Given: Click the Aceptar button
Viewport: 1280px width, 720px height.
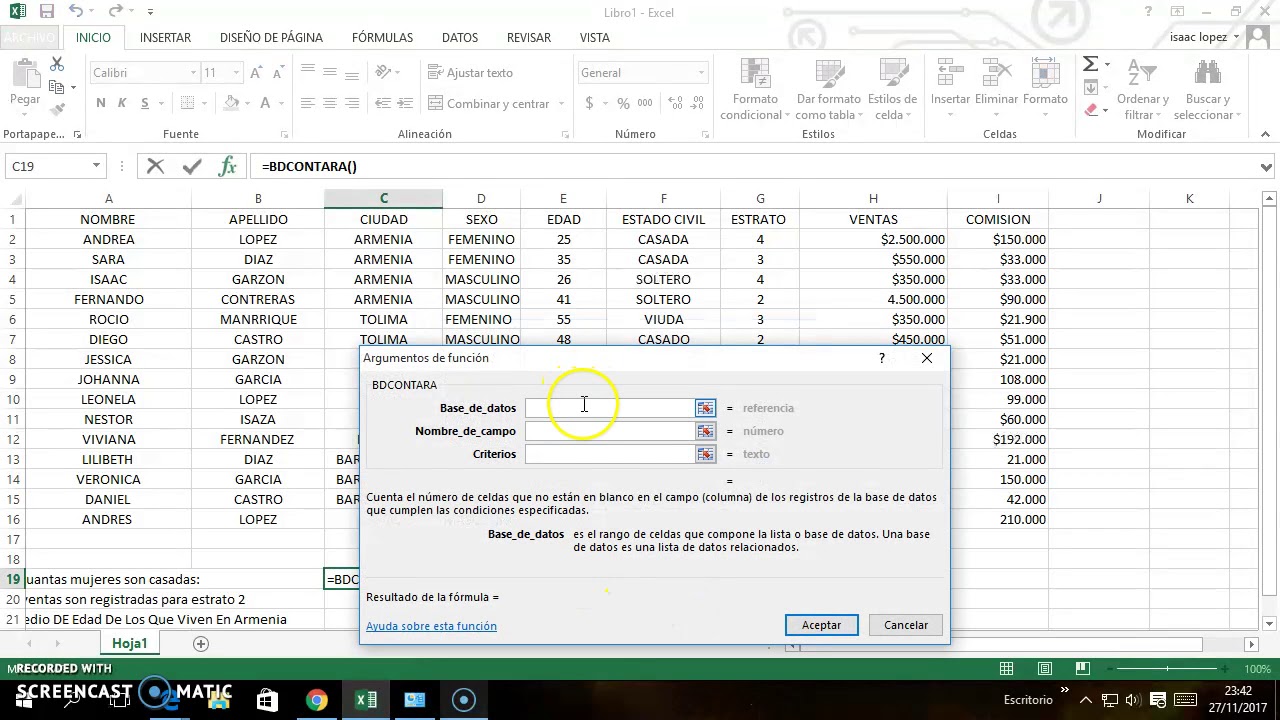Looking at the screenshot, I should [x=821, y=625].
